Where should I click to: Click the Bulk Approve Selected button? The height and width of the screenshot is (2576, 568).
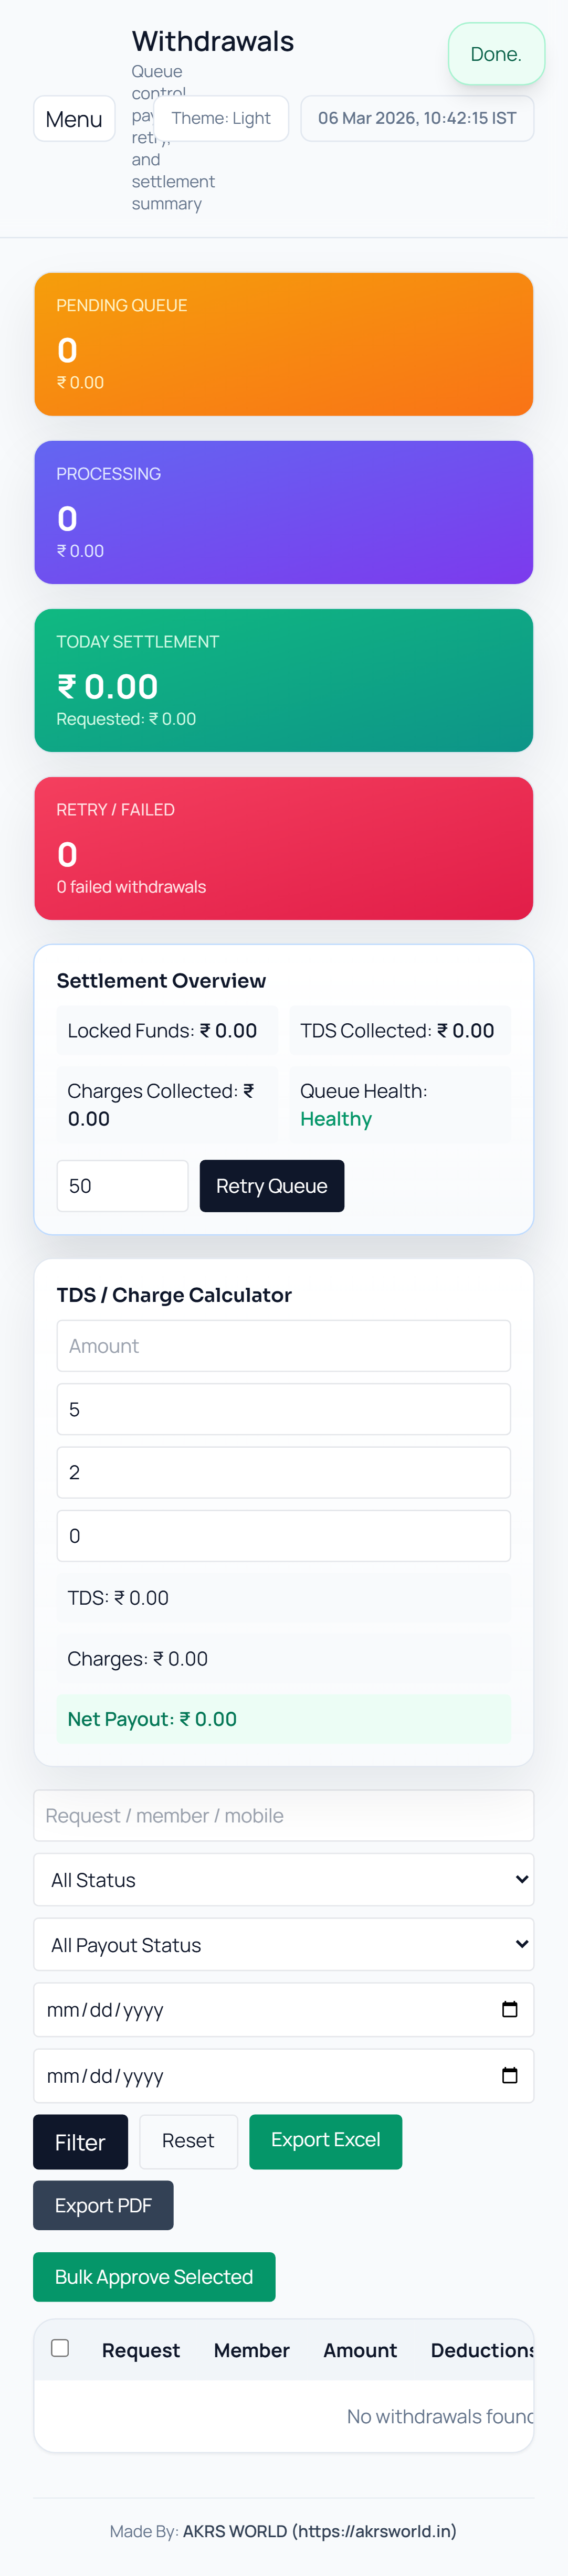point(154,2276)
